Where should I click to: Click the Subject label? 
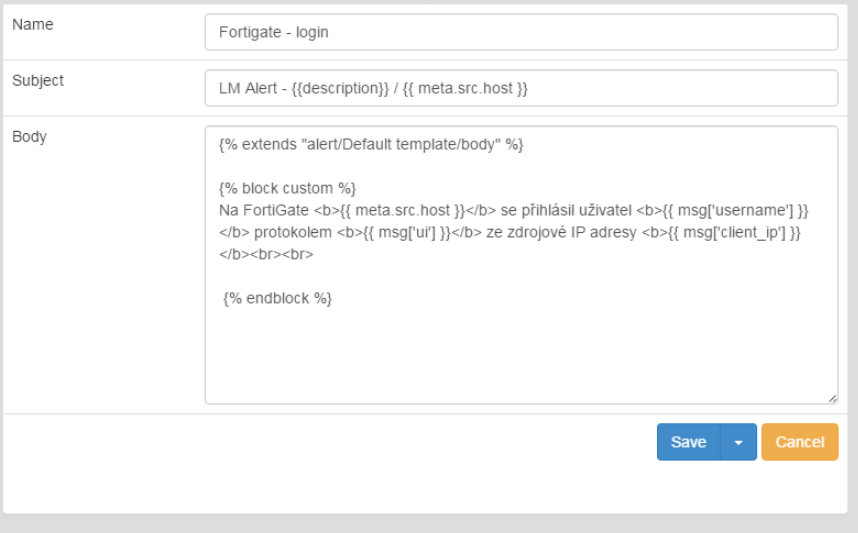38,81
